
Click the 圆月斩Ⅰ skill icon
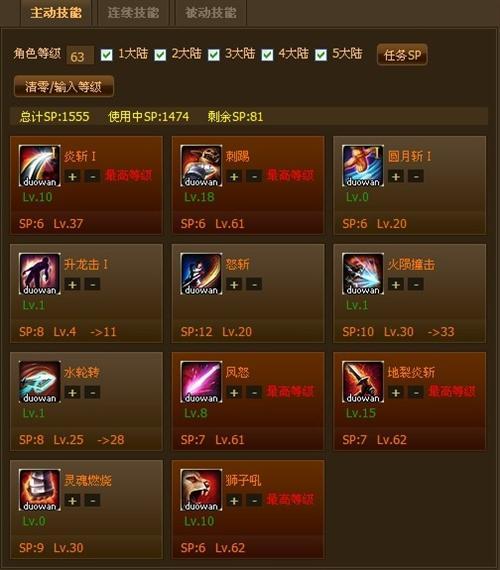coord(363,166)
